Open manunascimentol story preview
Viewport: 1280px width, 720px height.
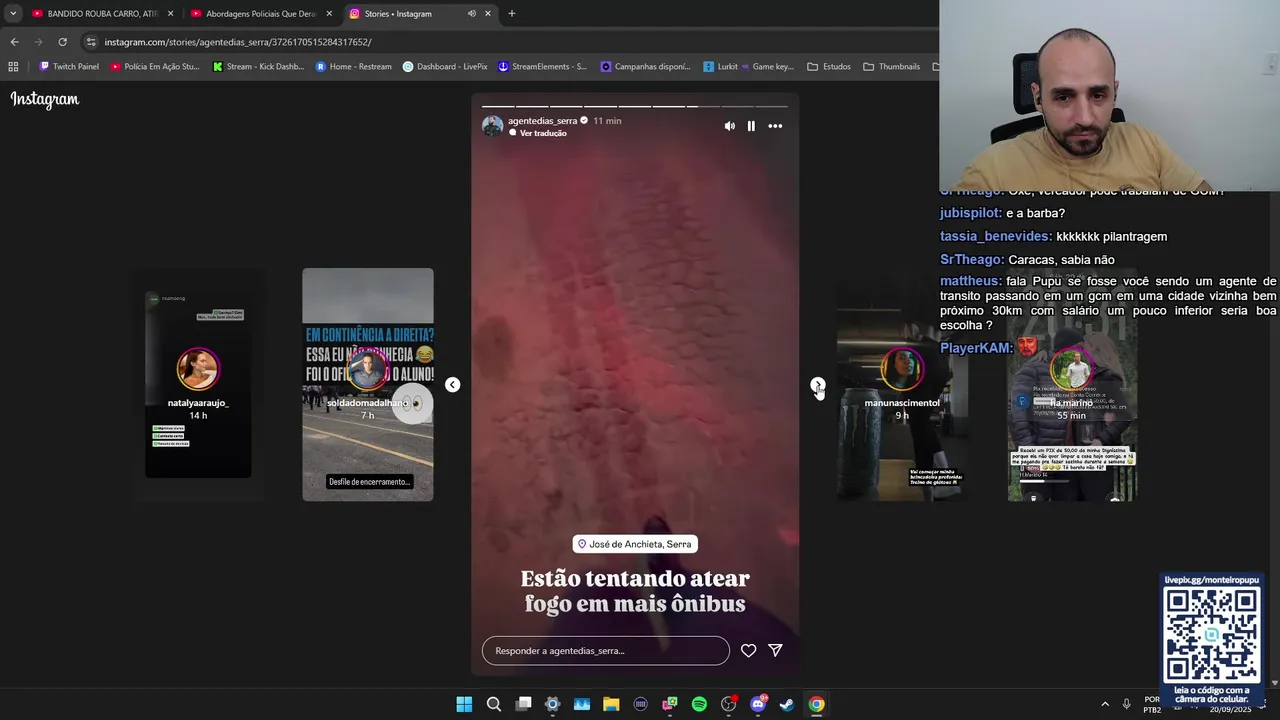(x=902, y=385)
